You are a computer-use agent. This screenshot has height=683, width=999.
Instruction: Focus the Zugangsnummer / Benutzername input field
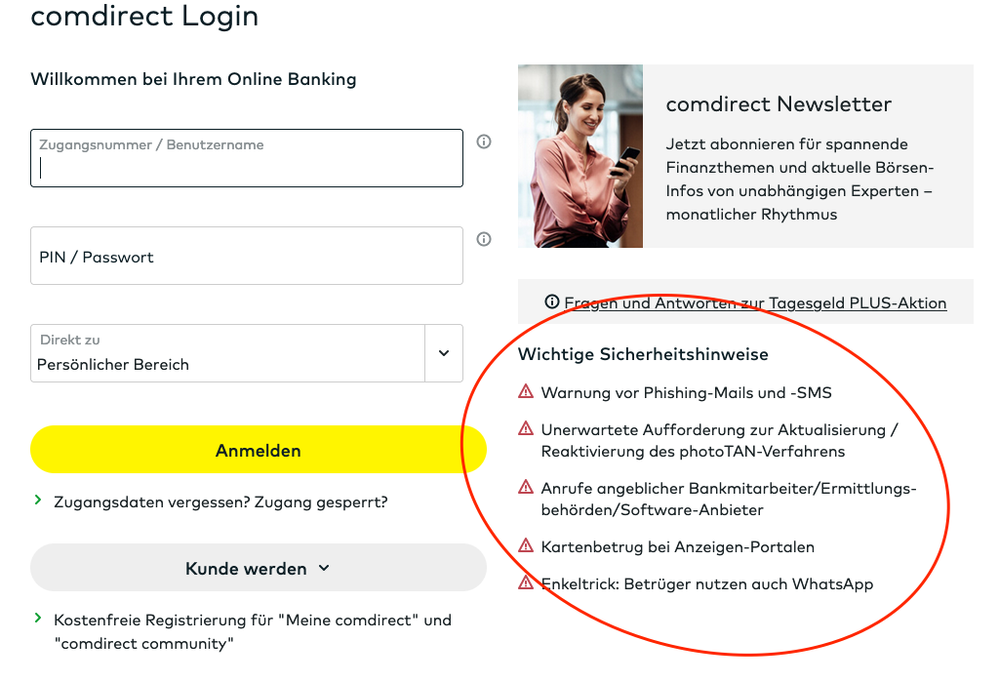247,158
